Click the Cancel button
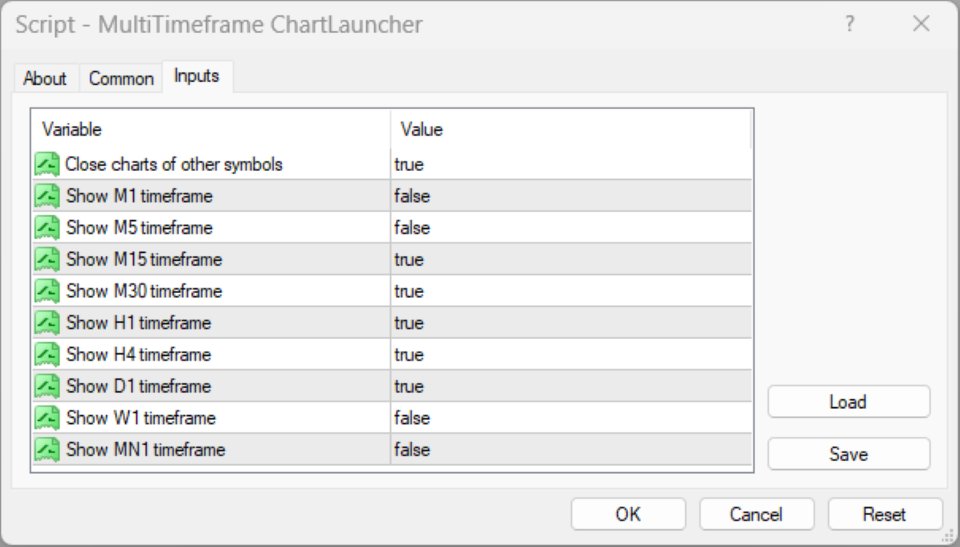This screenshot has width=960, height=547. click(x=756, y=514)
